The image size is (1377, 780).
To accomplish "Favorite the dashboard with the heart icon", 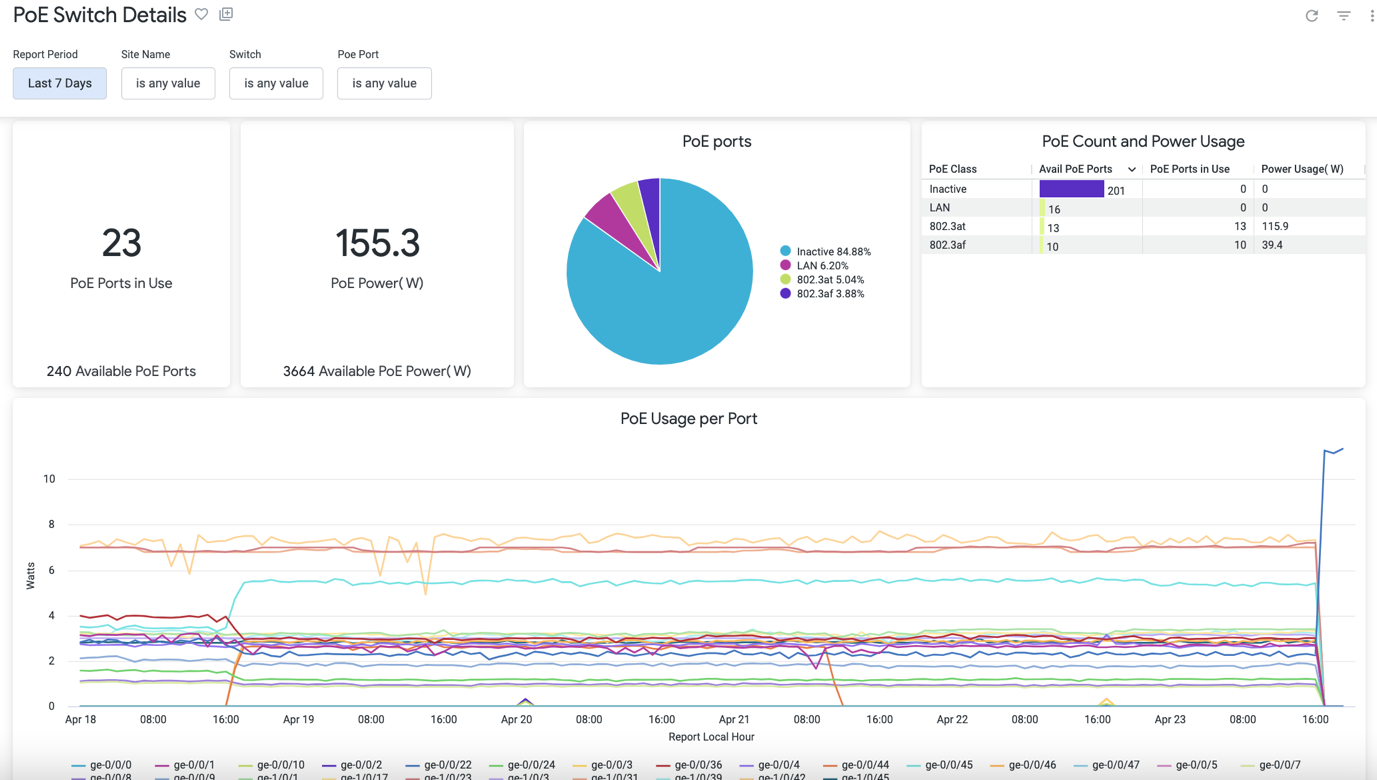I will point(201,15).
